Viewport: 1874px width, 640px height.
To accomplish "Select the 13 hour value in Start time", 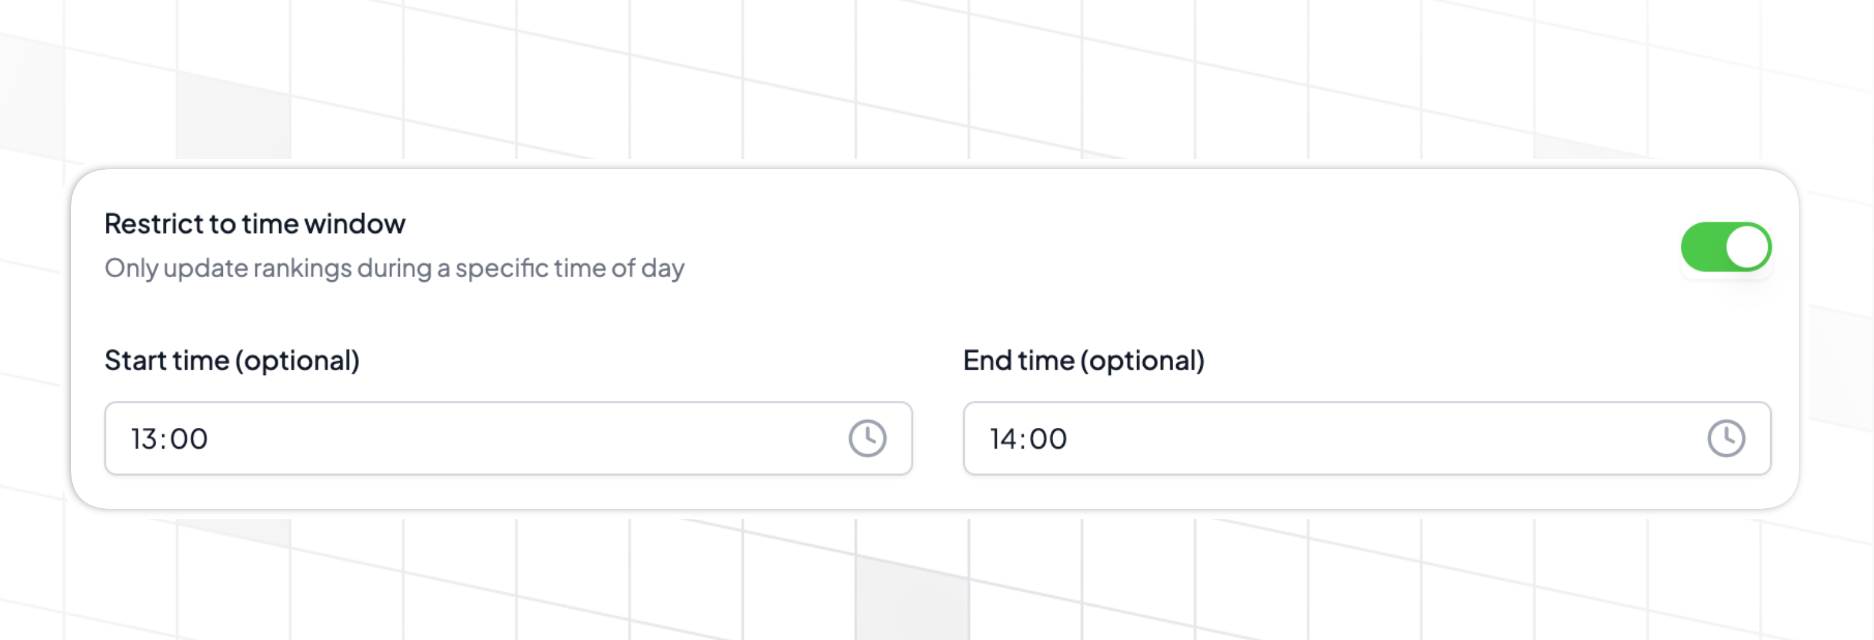I will point(144,439).
